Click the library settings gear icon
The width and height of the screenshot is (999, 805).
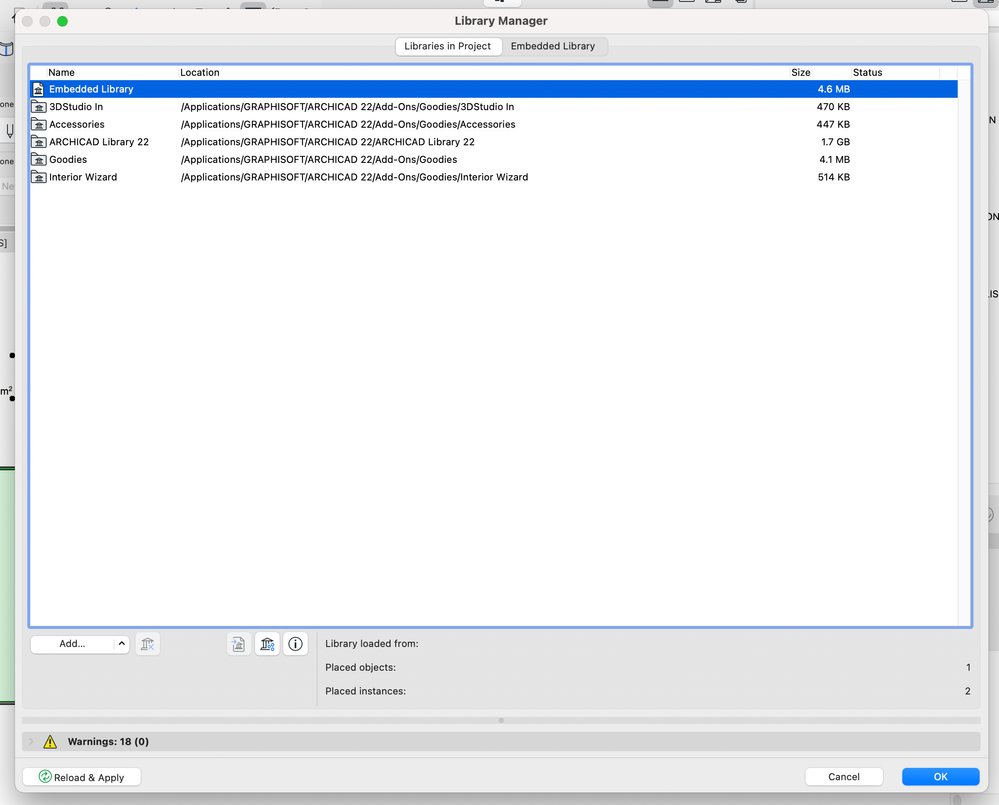pyautogui.click(x=267, y=644)
